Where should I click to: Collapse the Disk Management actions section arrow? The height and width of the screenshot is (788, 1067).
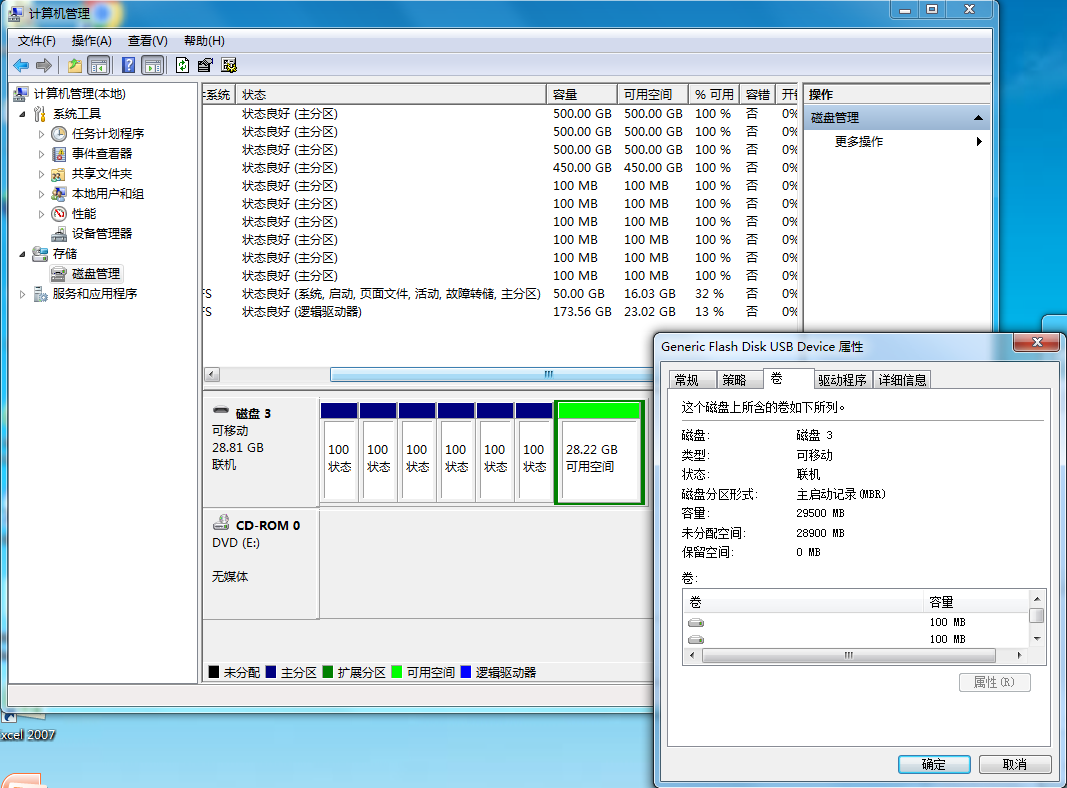click(x=978, y=118)
